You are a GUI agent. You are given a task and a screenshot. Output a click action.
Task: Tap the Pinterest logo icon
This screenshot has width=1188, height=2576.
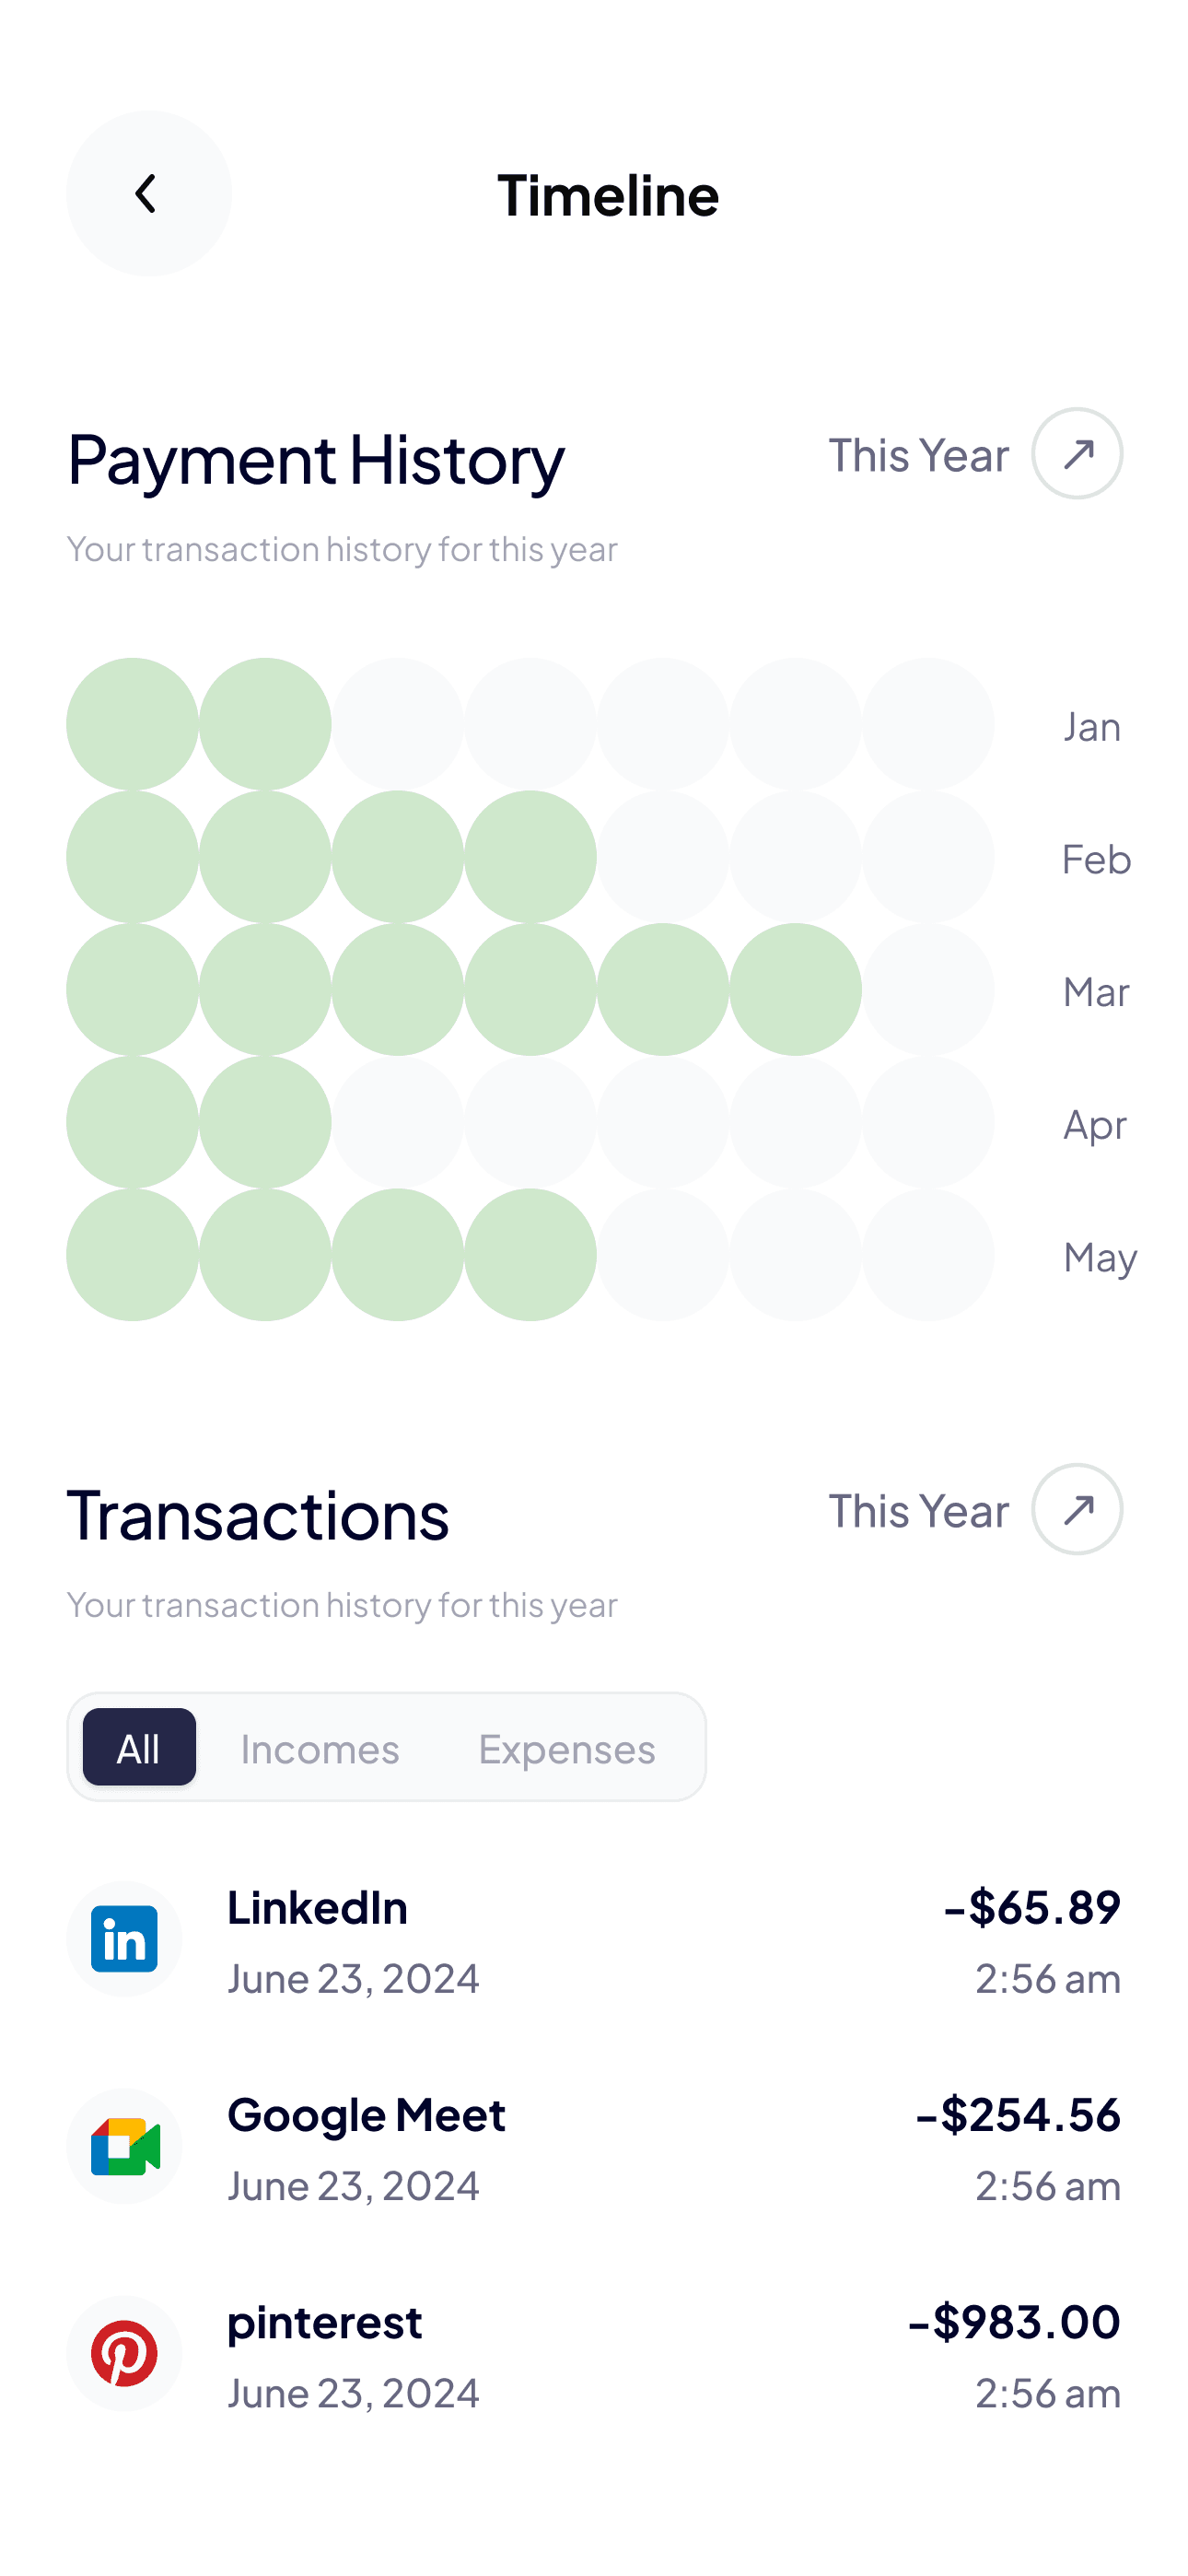[x=124, y=2353]
